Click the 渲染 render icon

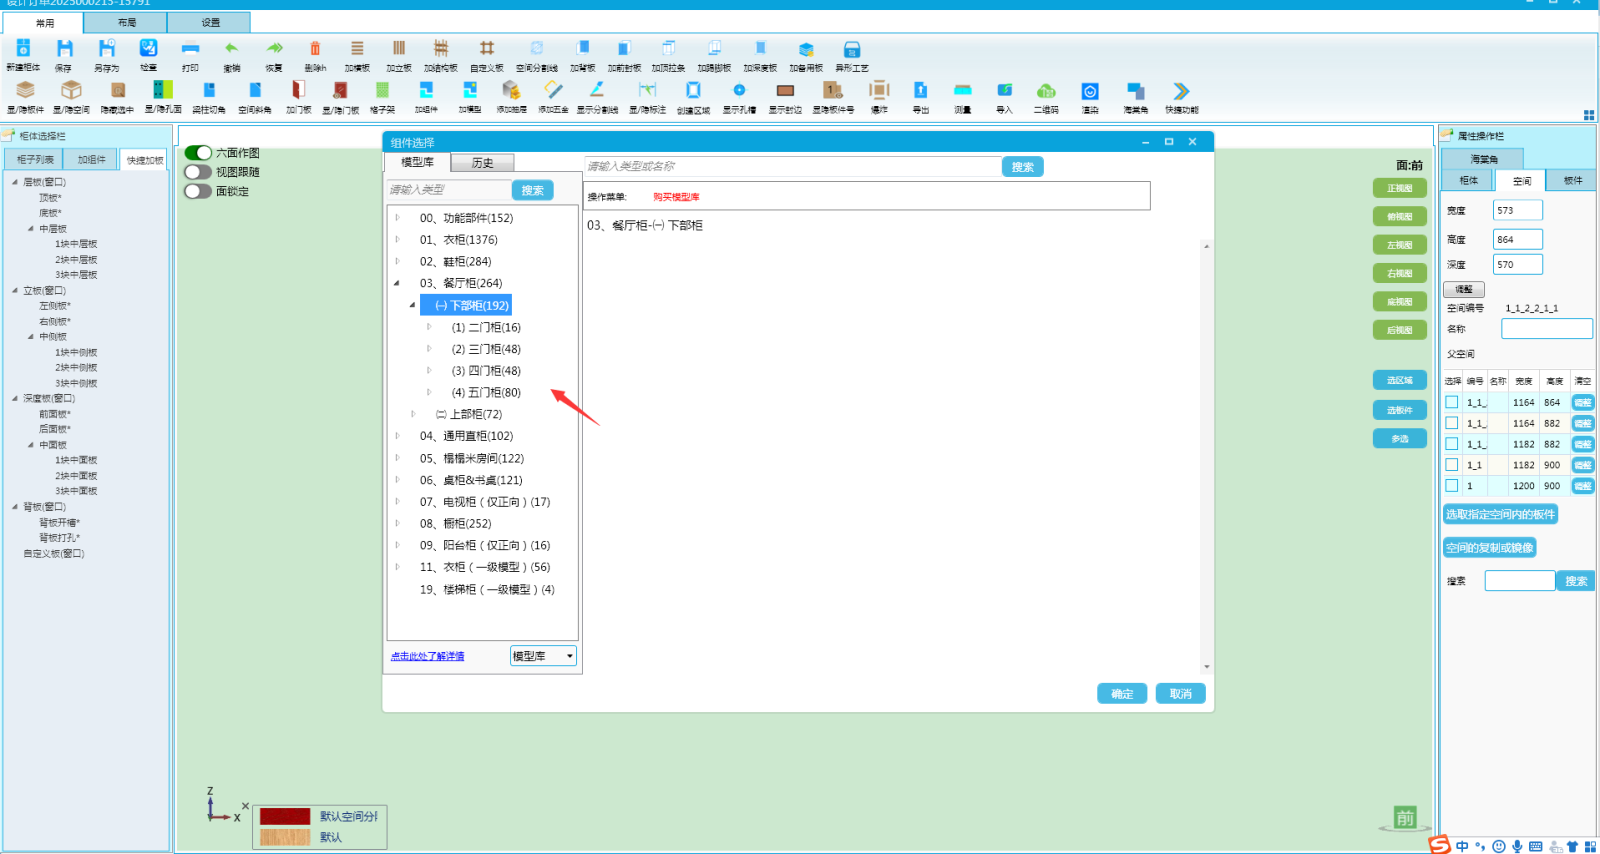point(1090,91)
